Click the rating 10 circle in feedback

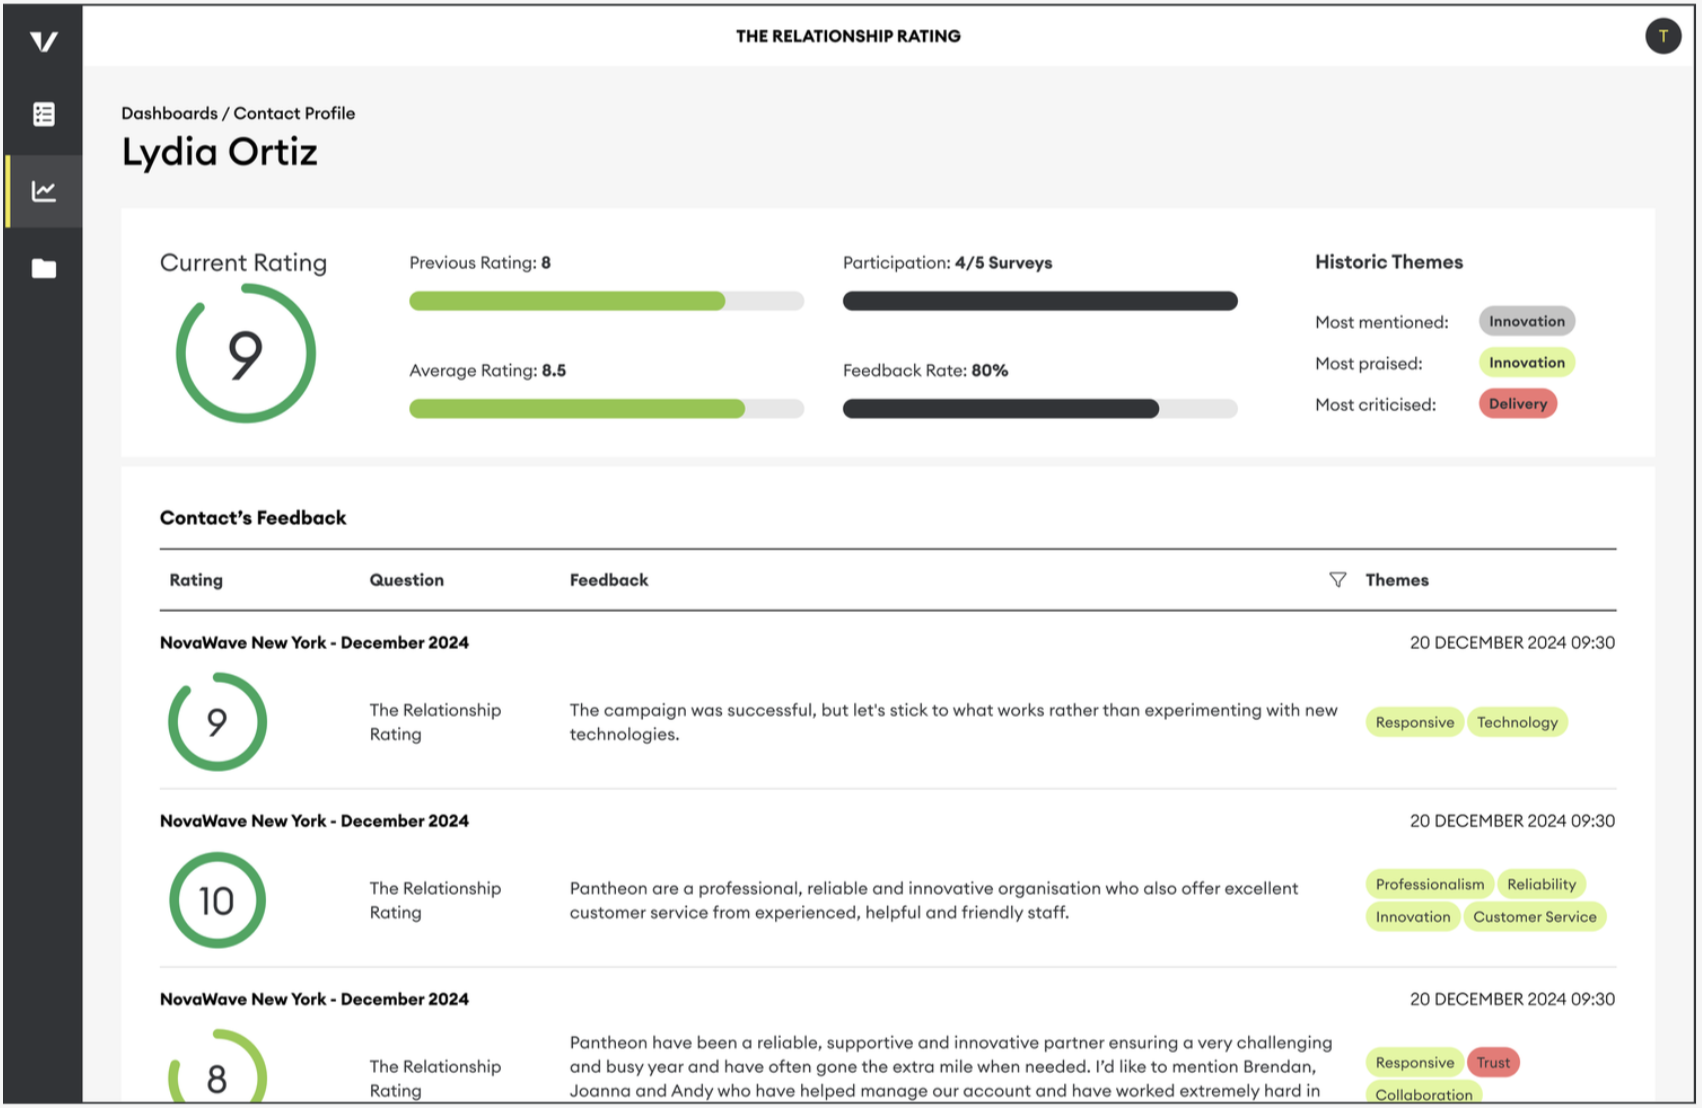click(x=217, y=900)
